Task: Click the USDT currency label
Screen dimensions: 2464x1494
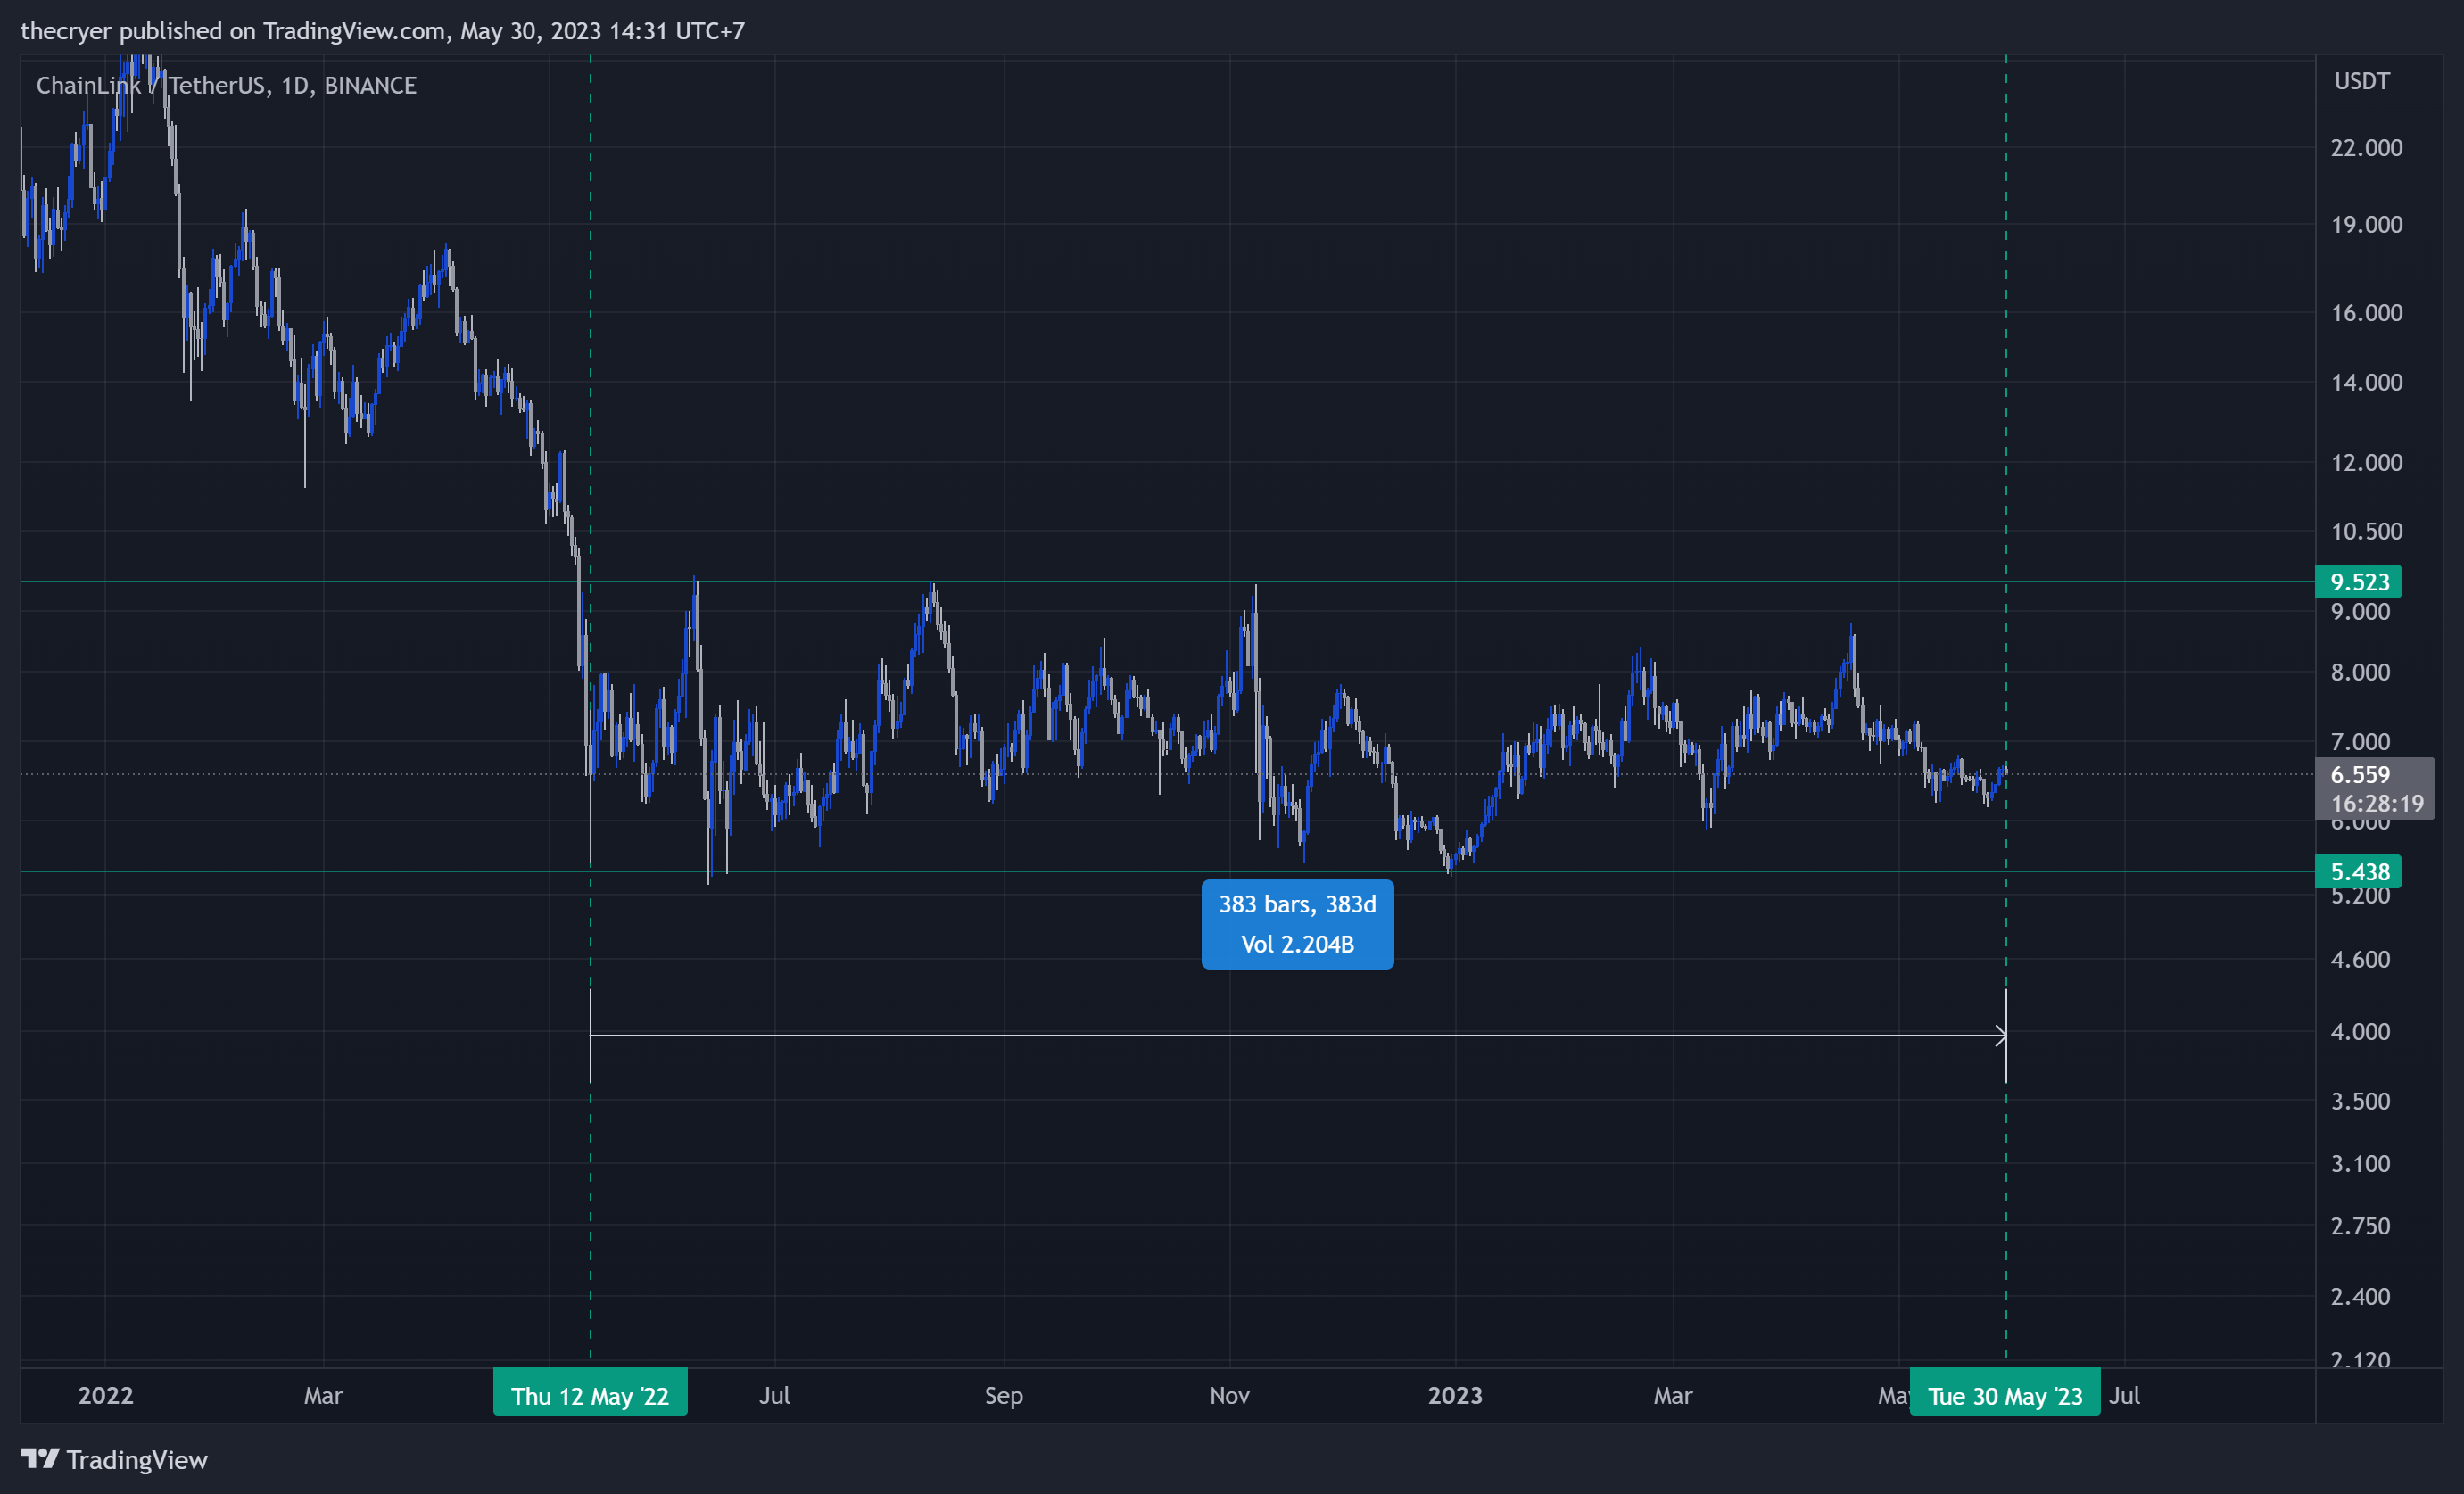Action: 2362,81
